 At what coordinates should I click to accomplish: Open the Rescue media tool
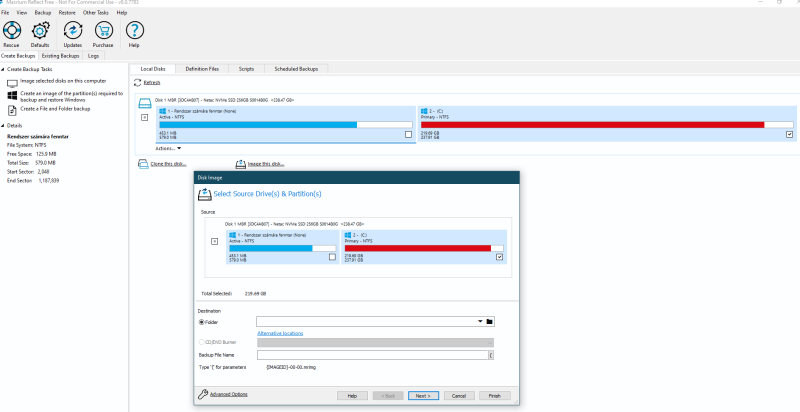click(11, 31)
